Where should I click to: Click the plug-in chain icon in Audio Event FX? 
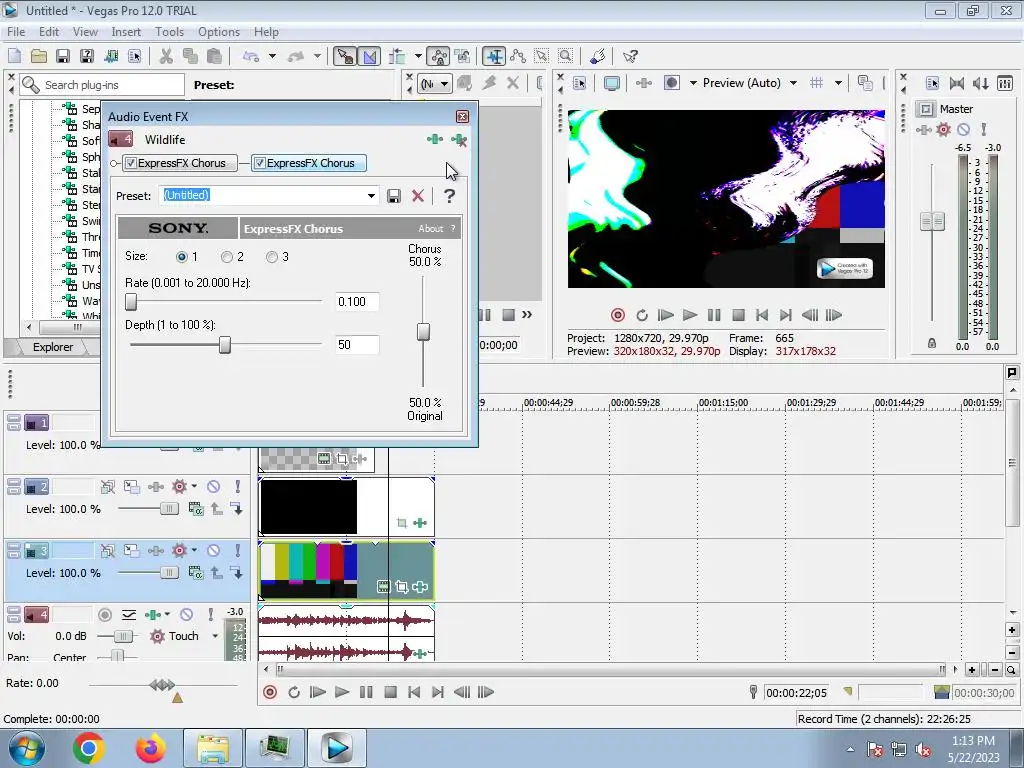435,139
